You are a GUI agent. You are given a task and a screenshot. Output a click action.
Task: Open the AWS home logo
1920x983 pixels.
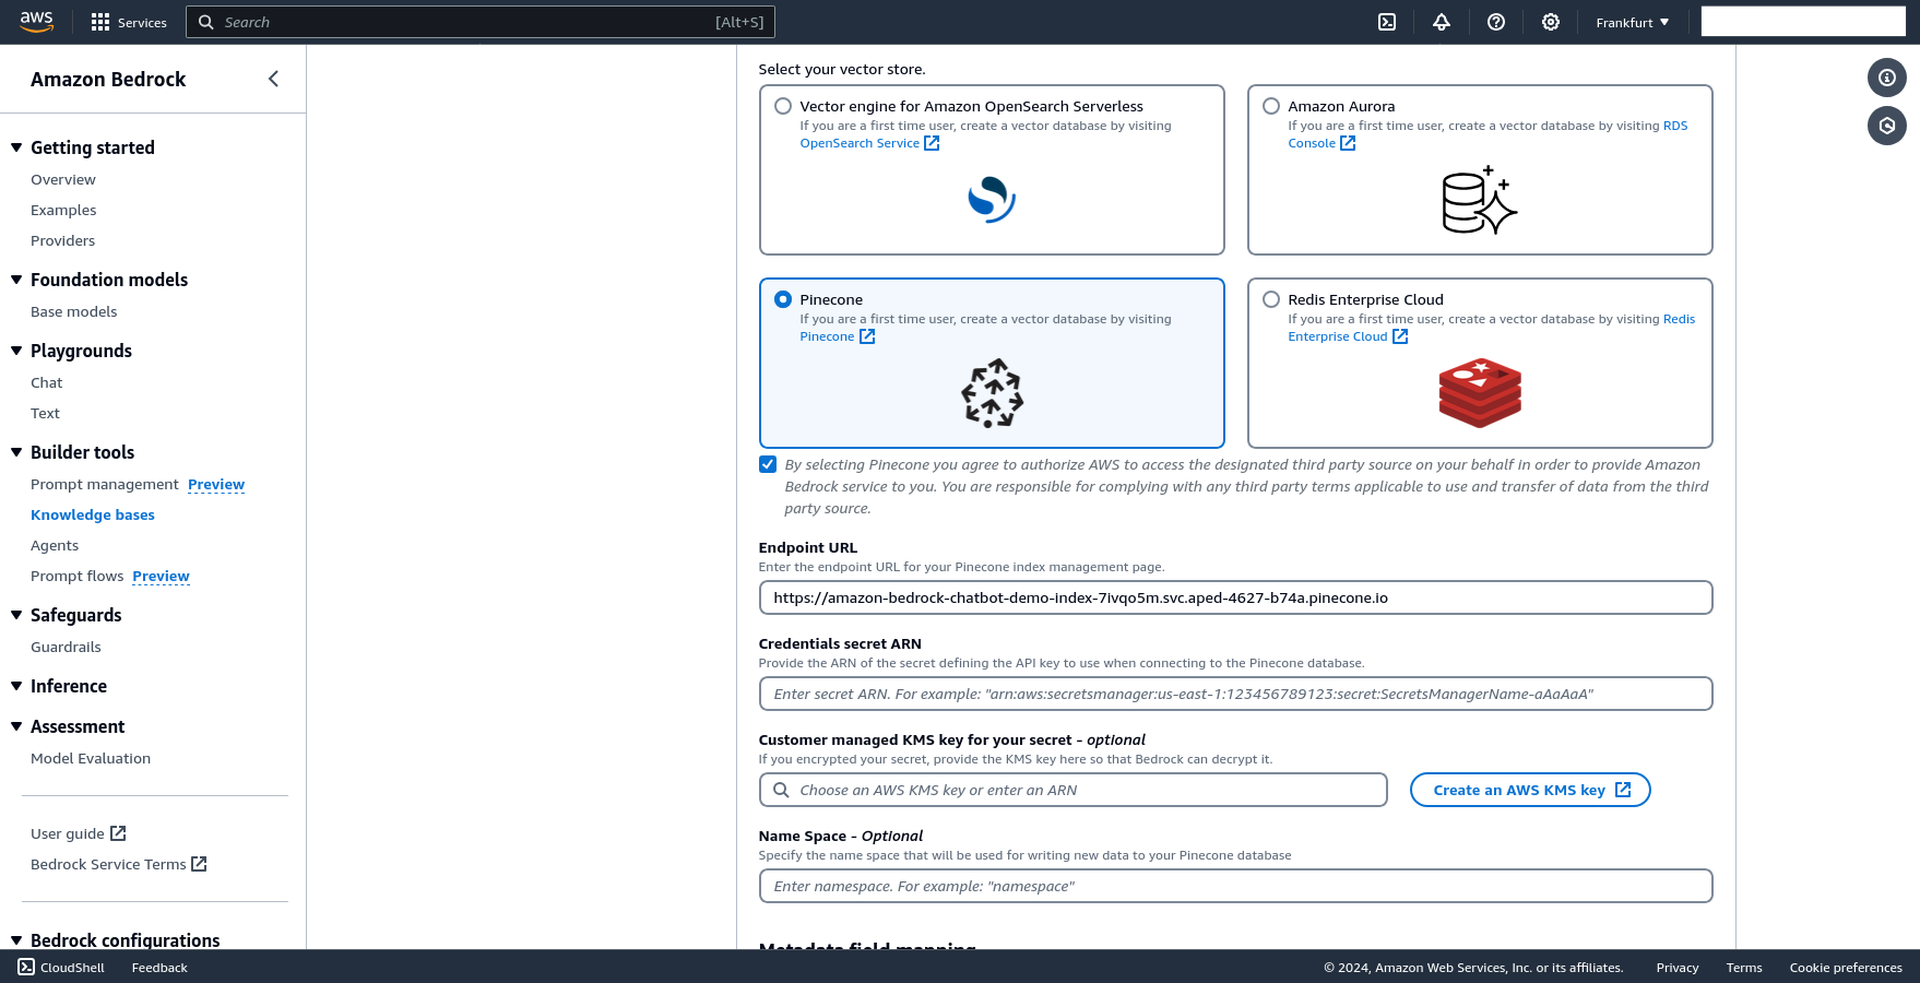click(x=37, y=22)
